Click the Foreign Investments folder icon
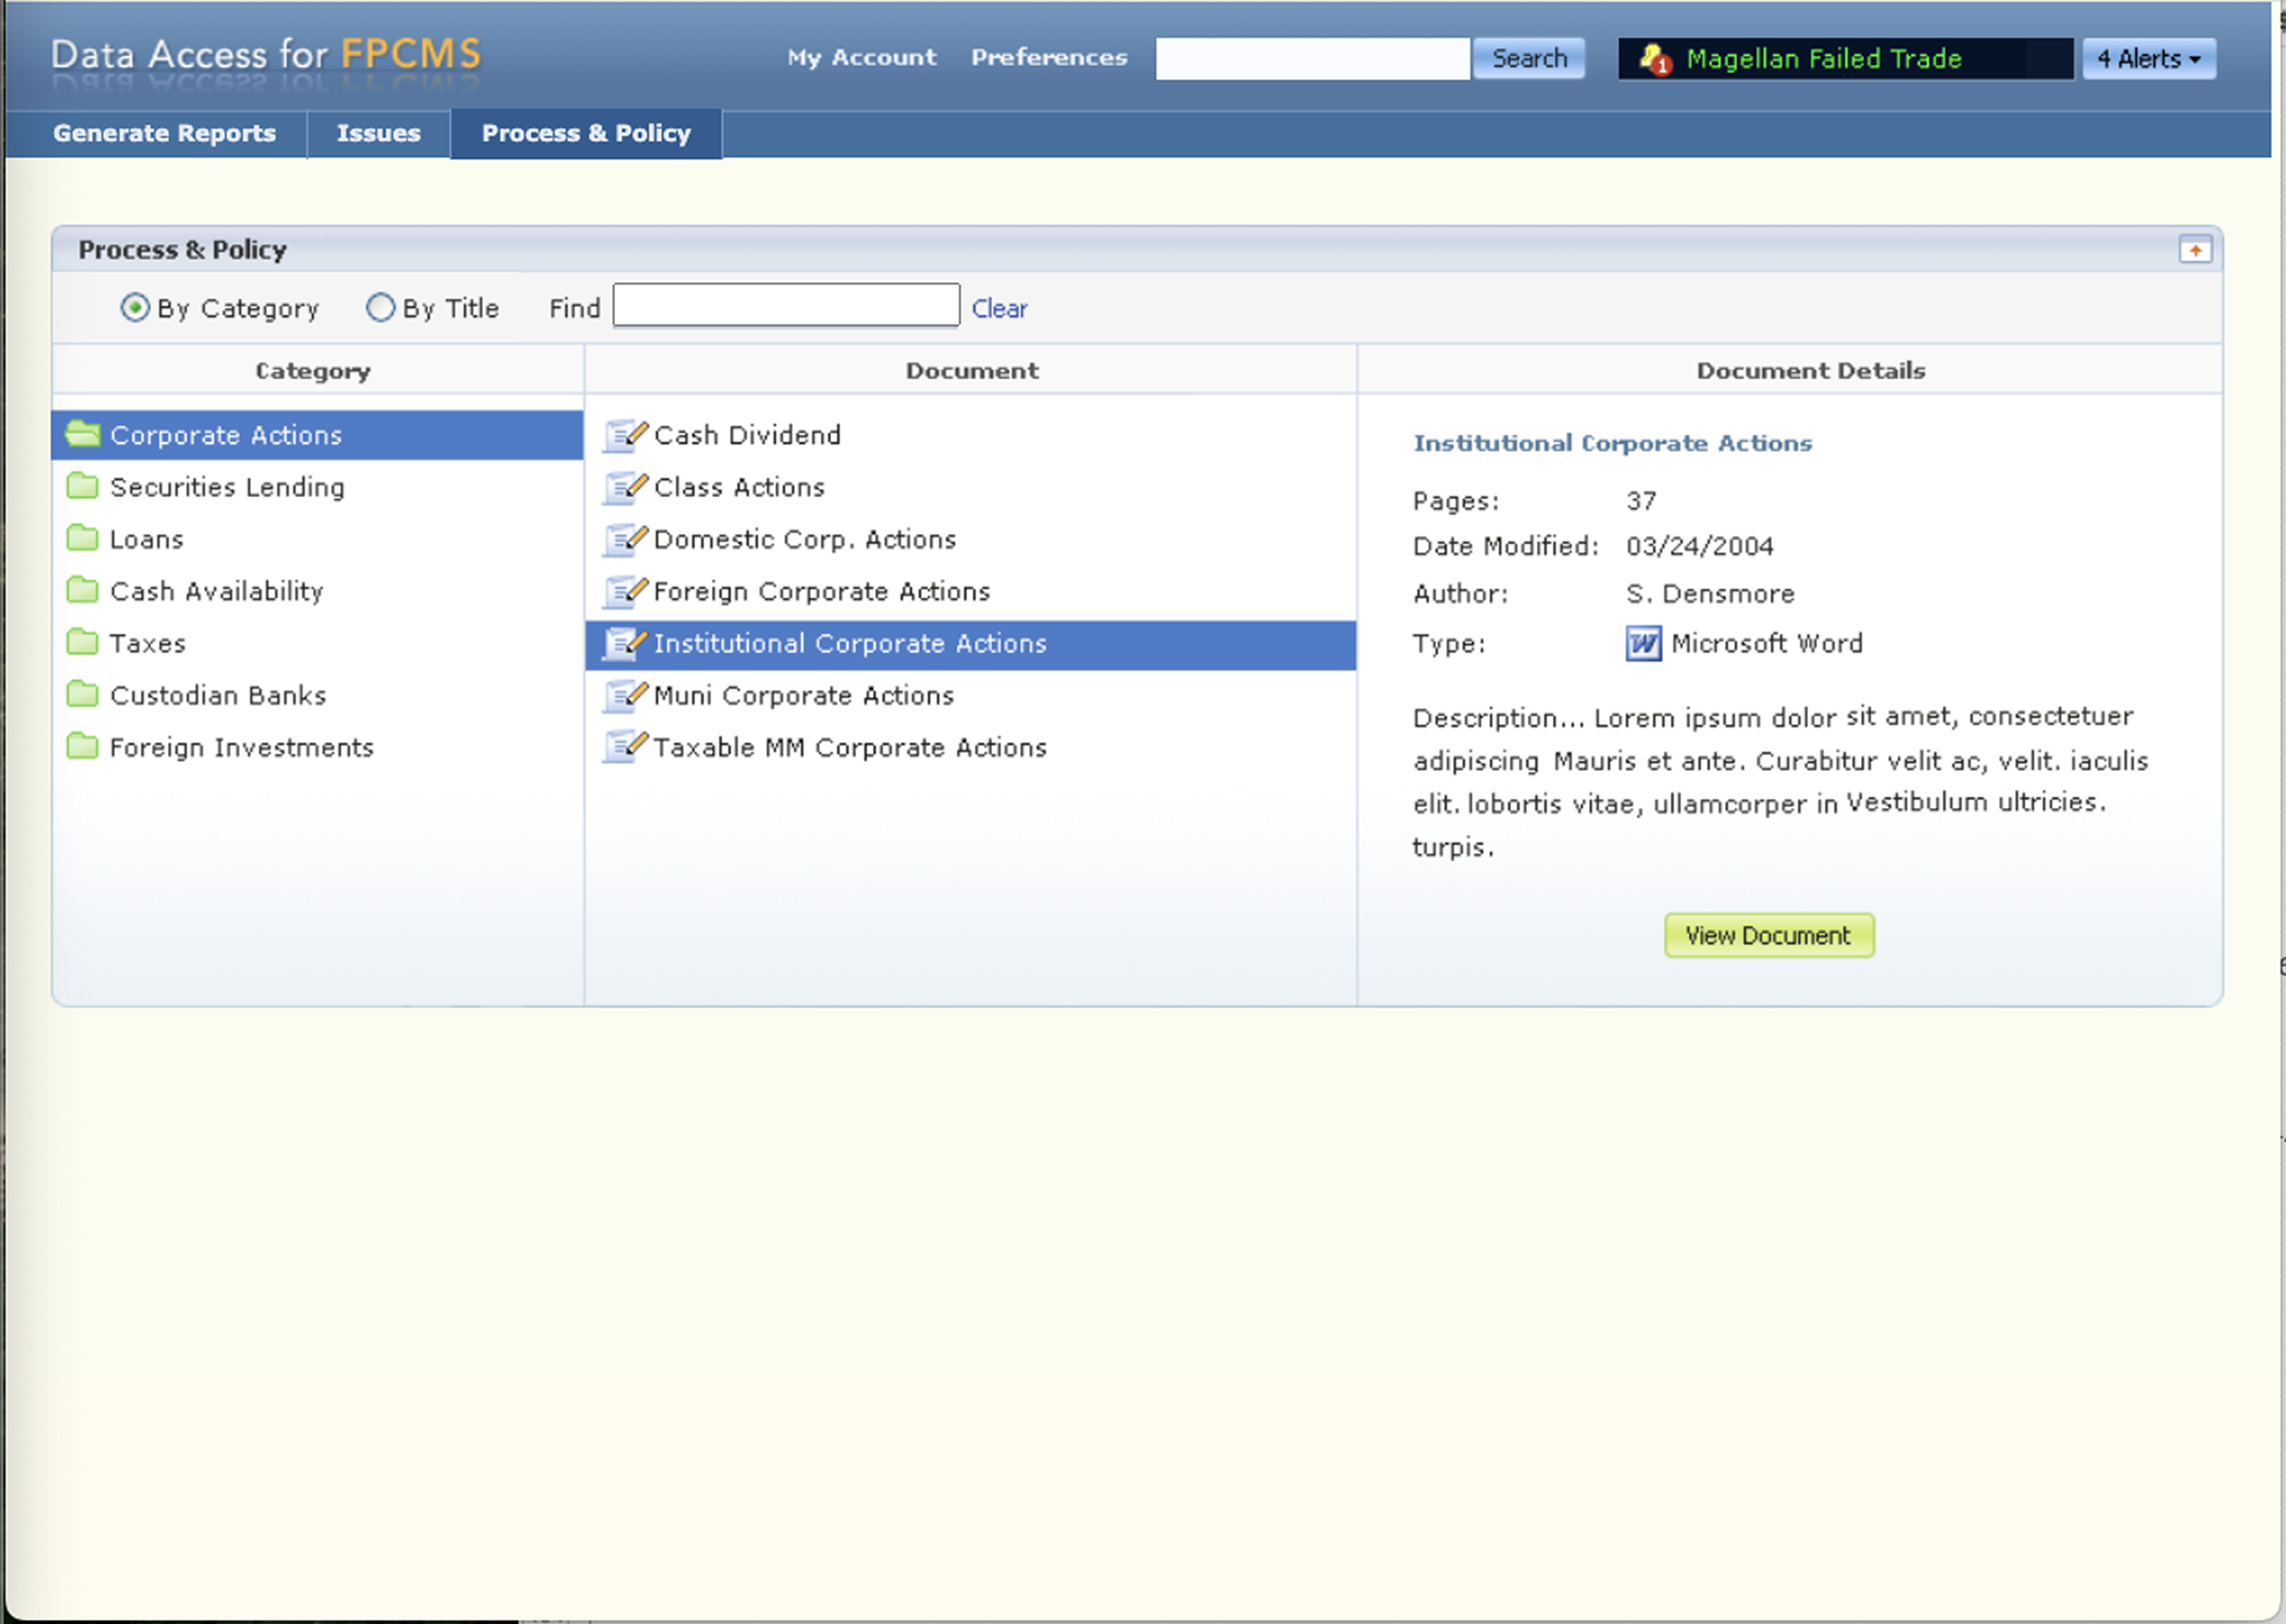Screen dimensions: 2286x1624 click(x=83, y=747)
